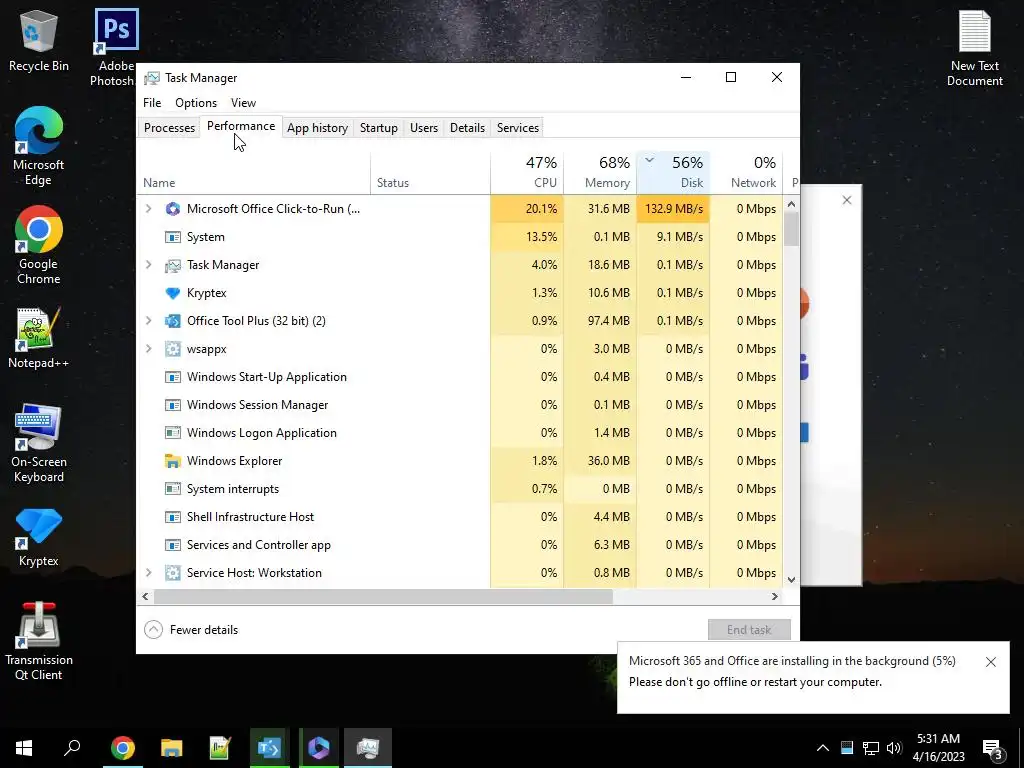Expand Service Host: Workstation group

pos(148,573)
